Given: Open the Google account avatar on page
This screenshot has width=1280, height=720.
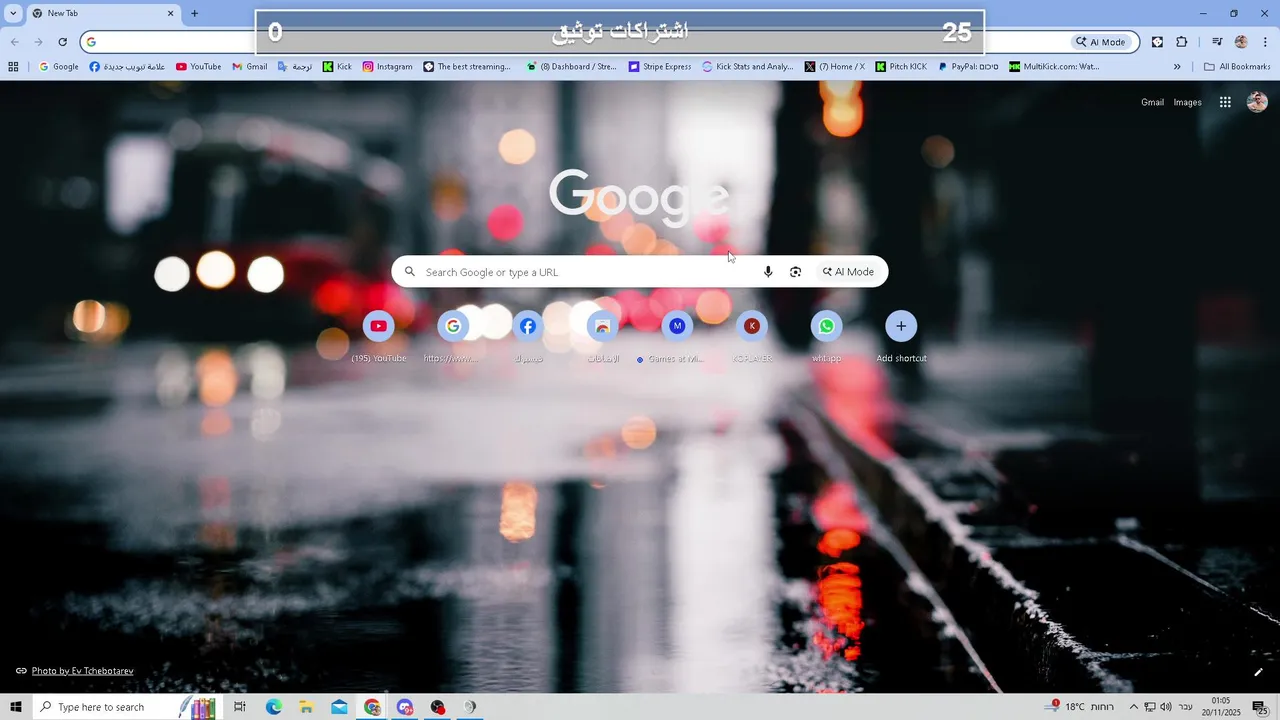Looking at the screenshot, I should (x=1257, y=102).
